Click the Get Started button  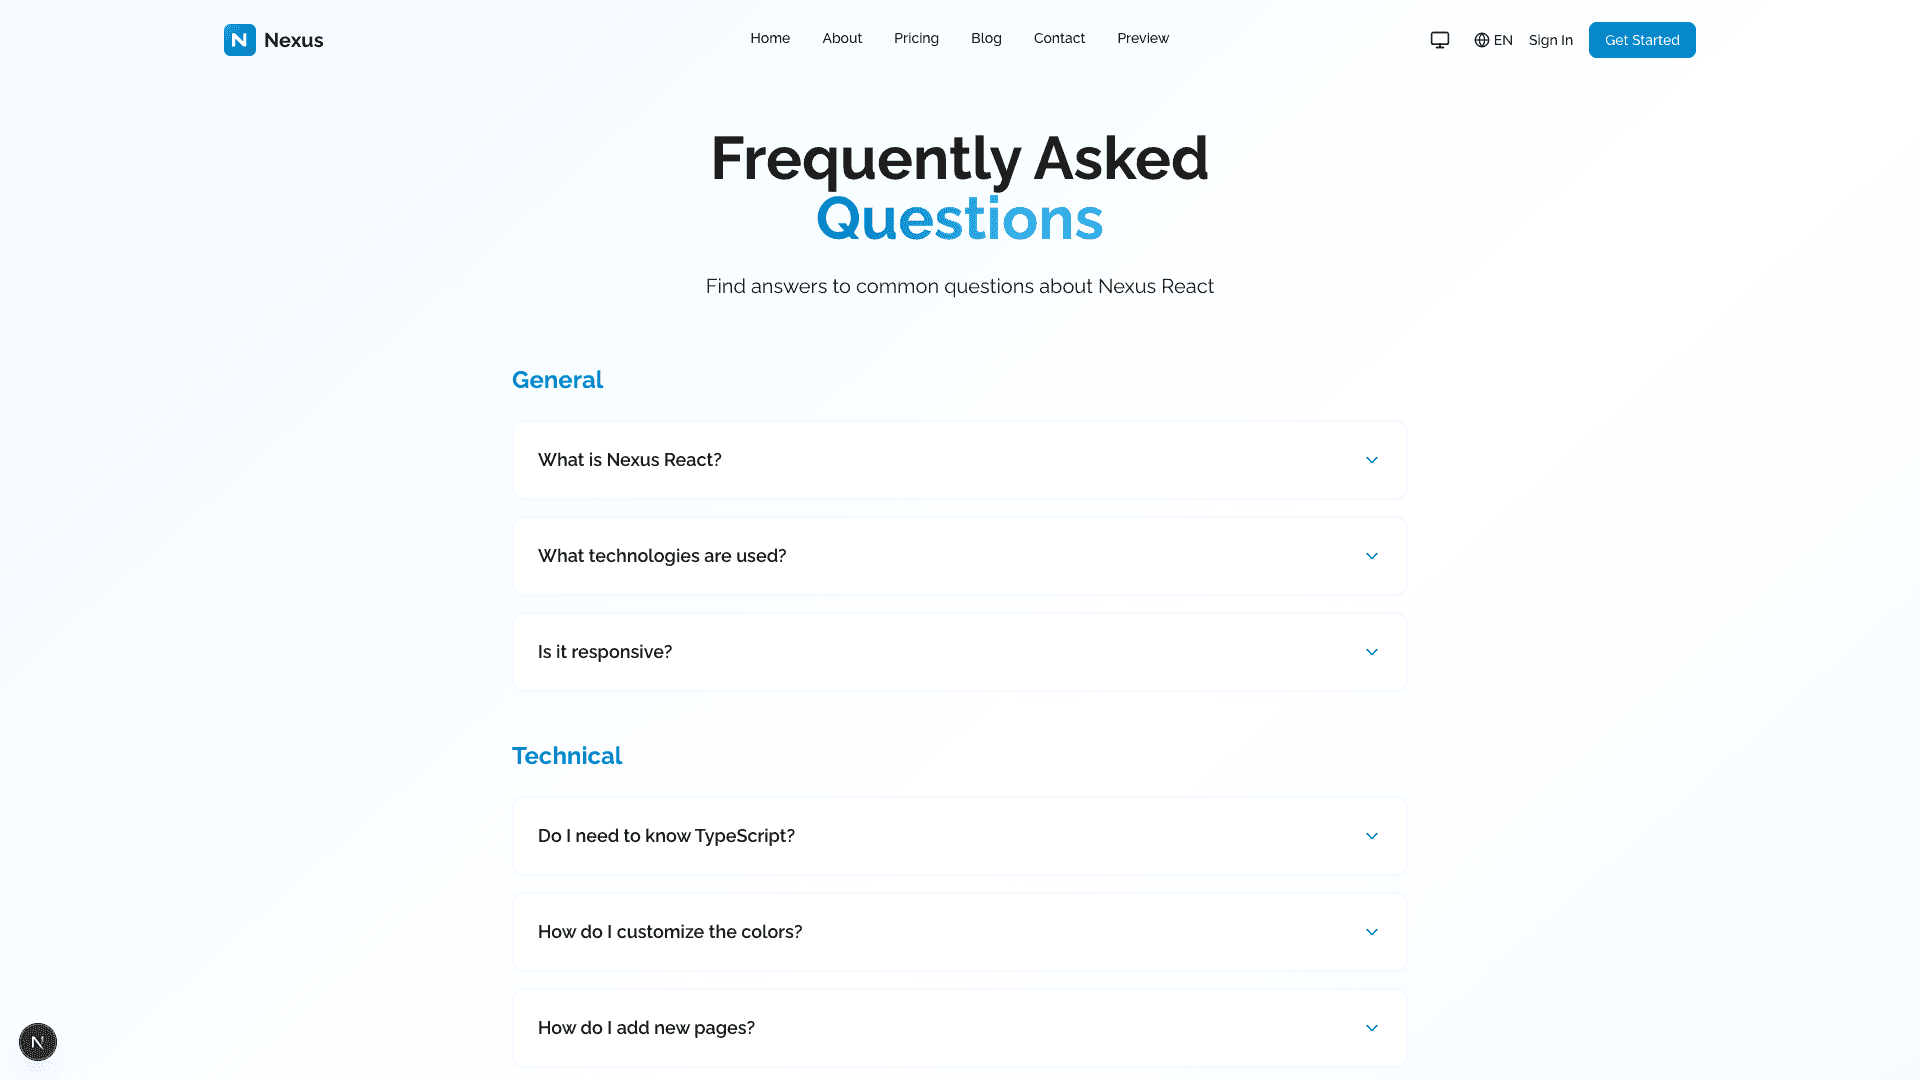coord(1641,40)
